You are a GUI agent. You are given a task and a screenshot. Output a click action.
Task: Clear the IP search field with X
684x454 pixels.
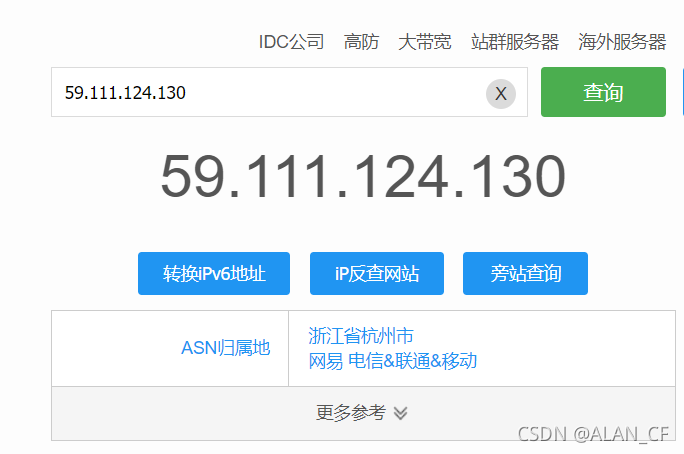pyautogui.click(x=501, y=93)
